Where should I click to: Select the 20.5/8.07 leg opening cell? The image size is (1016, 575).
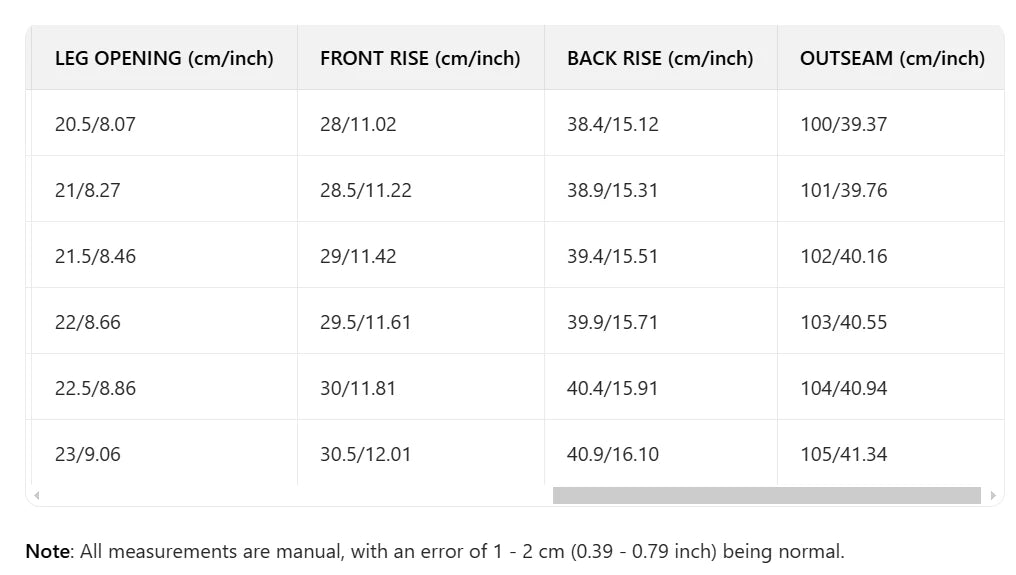click(x=95, y=125)
